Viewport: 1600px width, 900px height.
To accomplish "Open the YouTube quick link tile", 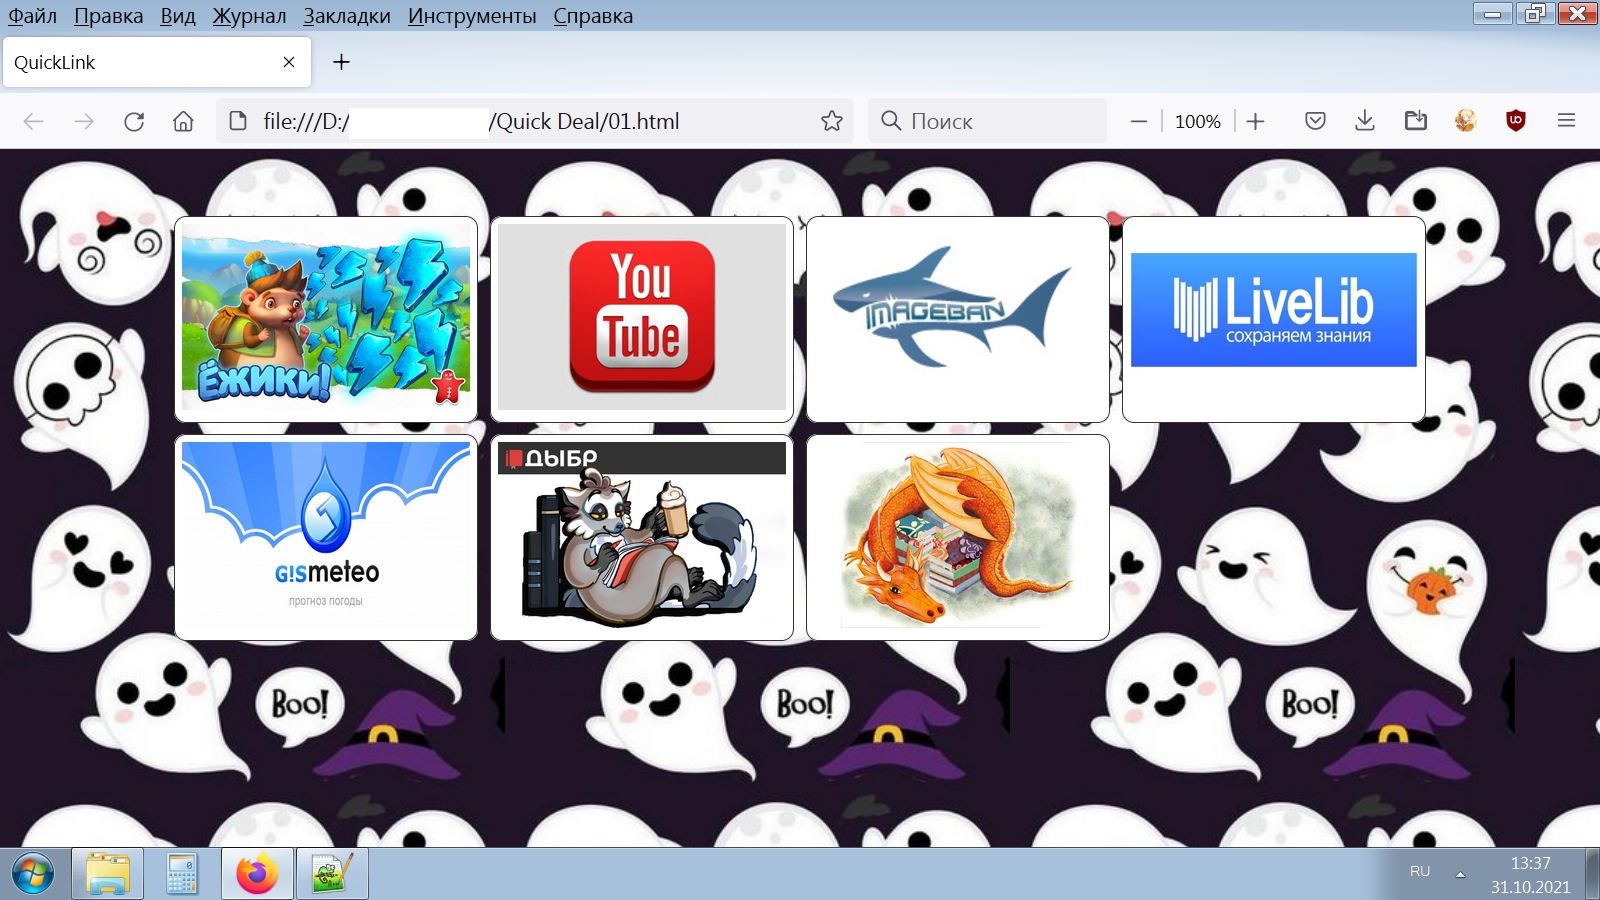I will click(642, 319).
